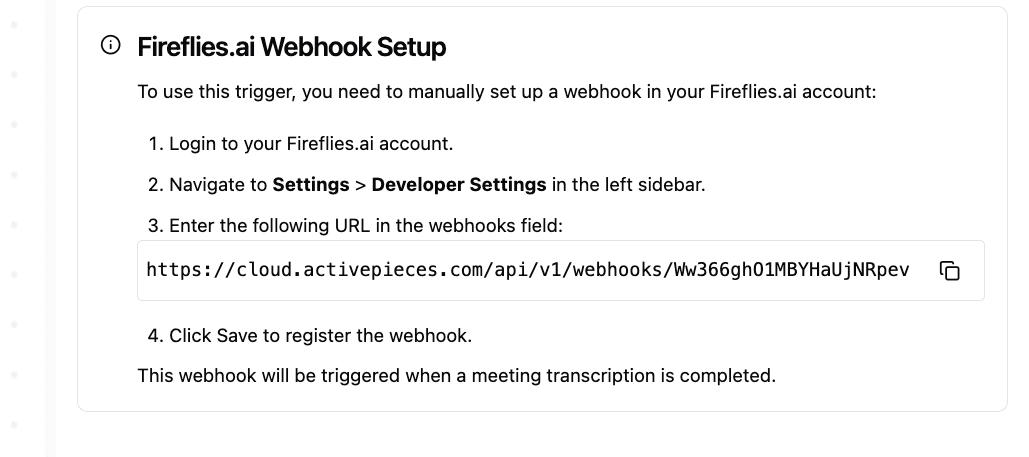The image size is (1029, 457).
Task: Click the intro sentence about manually setting up
Action: (507, 92)
